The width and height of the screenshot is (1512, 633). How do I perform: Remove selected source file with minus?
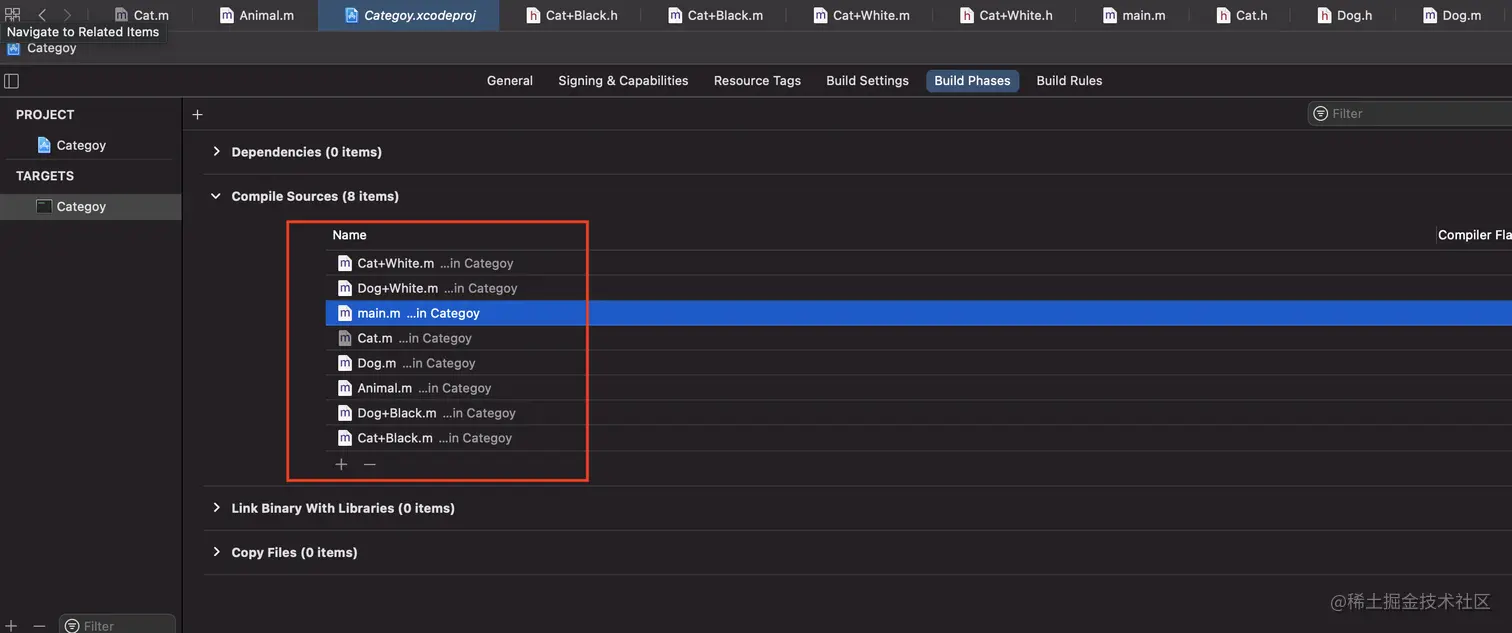[x=370, y=464]
